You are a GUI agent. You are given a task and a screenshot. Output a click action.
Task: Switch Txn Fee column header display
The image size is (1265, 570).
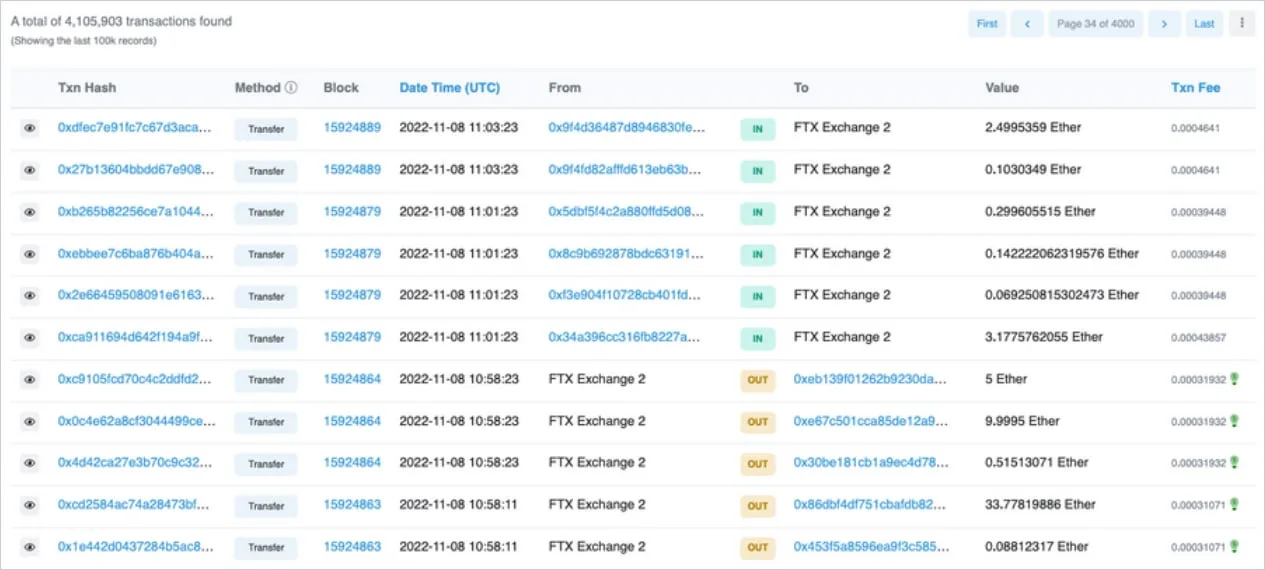click(1196, 88)
